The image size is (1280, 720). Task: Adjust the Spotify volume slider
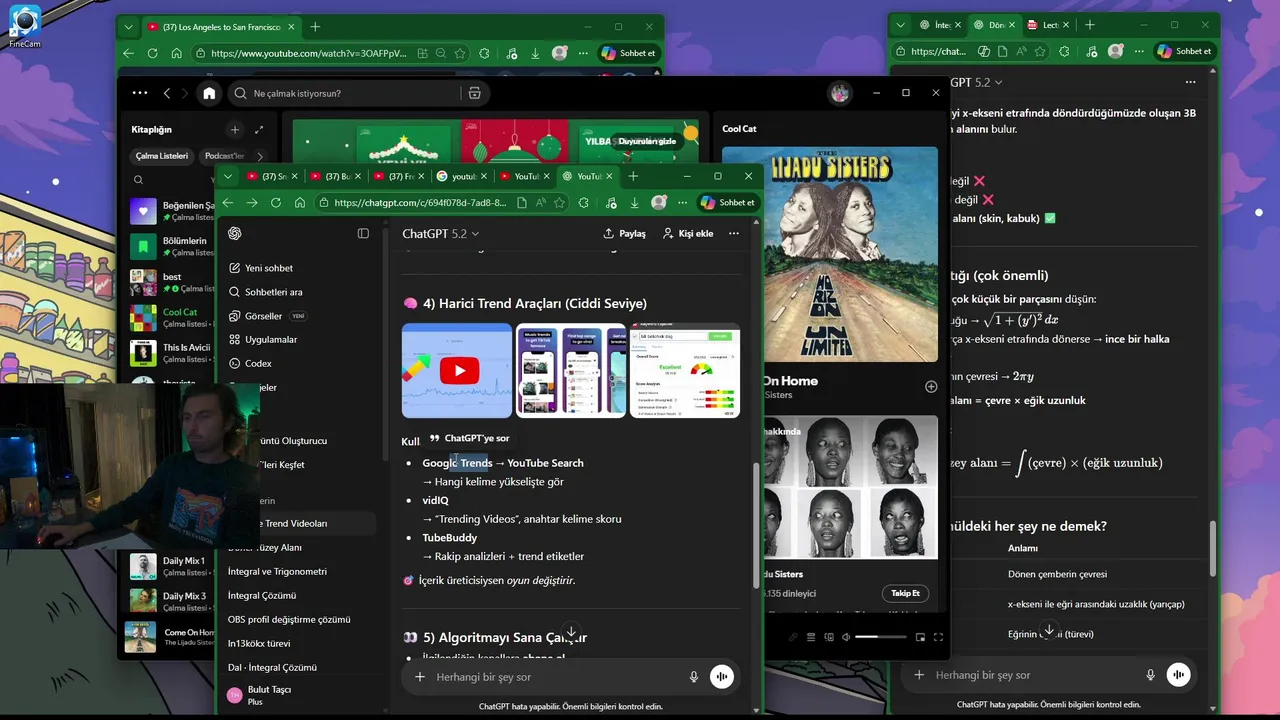[880, 637]
